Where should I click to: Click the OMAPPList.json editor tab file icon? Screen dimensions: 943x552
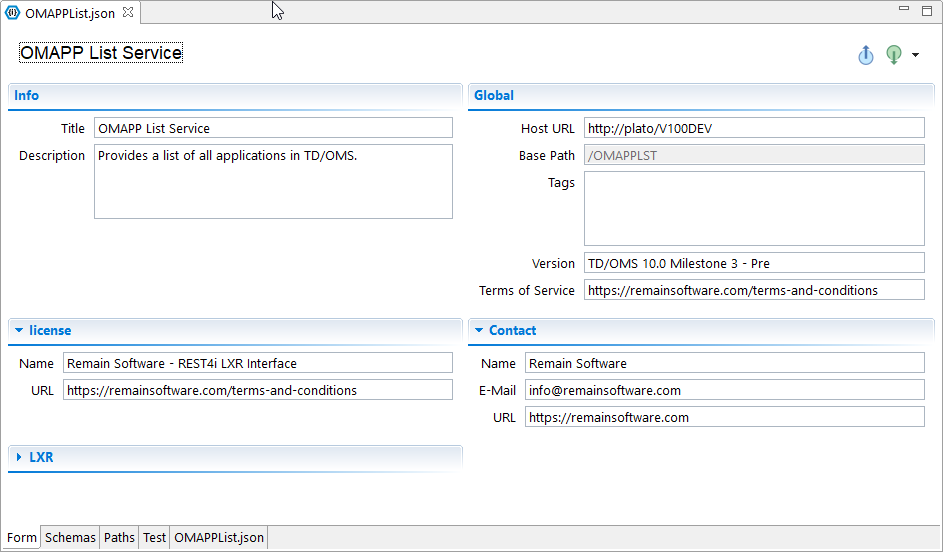click(13, 13)
